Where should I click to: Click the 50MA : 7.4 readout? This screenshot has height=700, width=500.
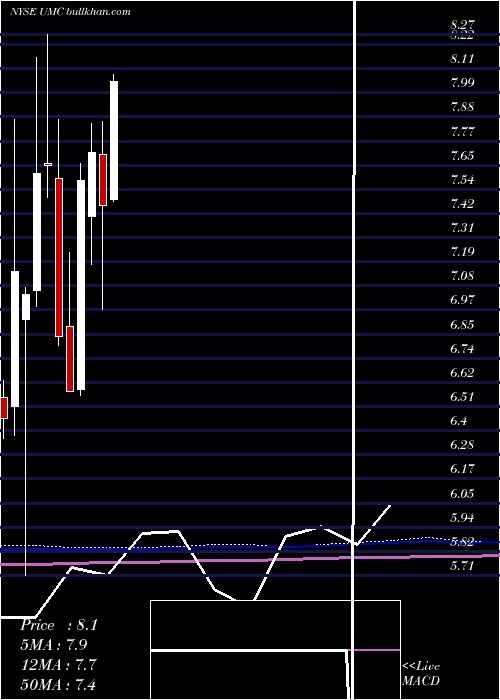tap(58, 684)
